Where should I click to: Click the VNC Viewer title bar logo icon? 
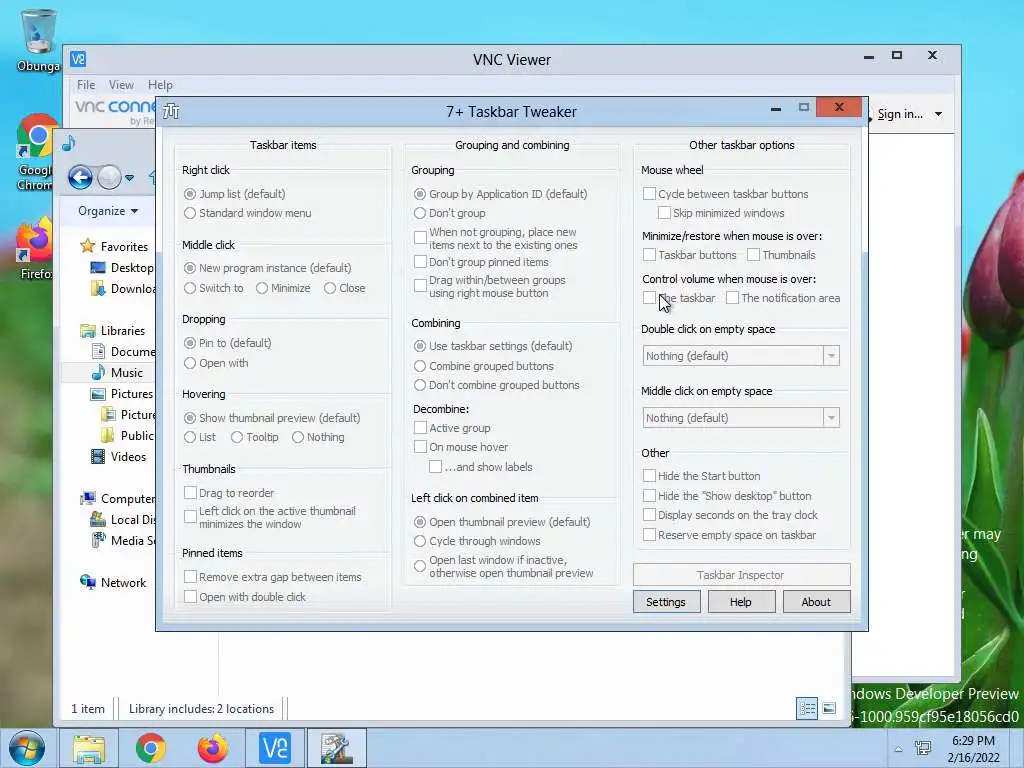pos(78,59)
